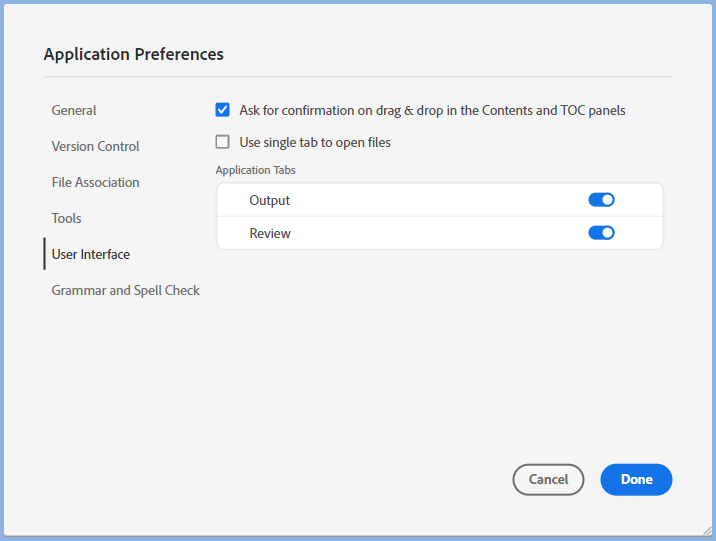Select the File Association tab
The height and width of the screenshot is (541, 716).
[x=96, y=182]
